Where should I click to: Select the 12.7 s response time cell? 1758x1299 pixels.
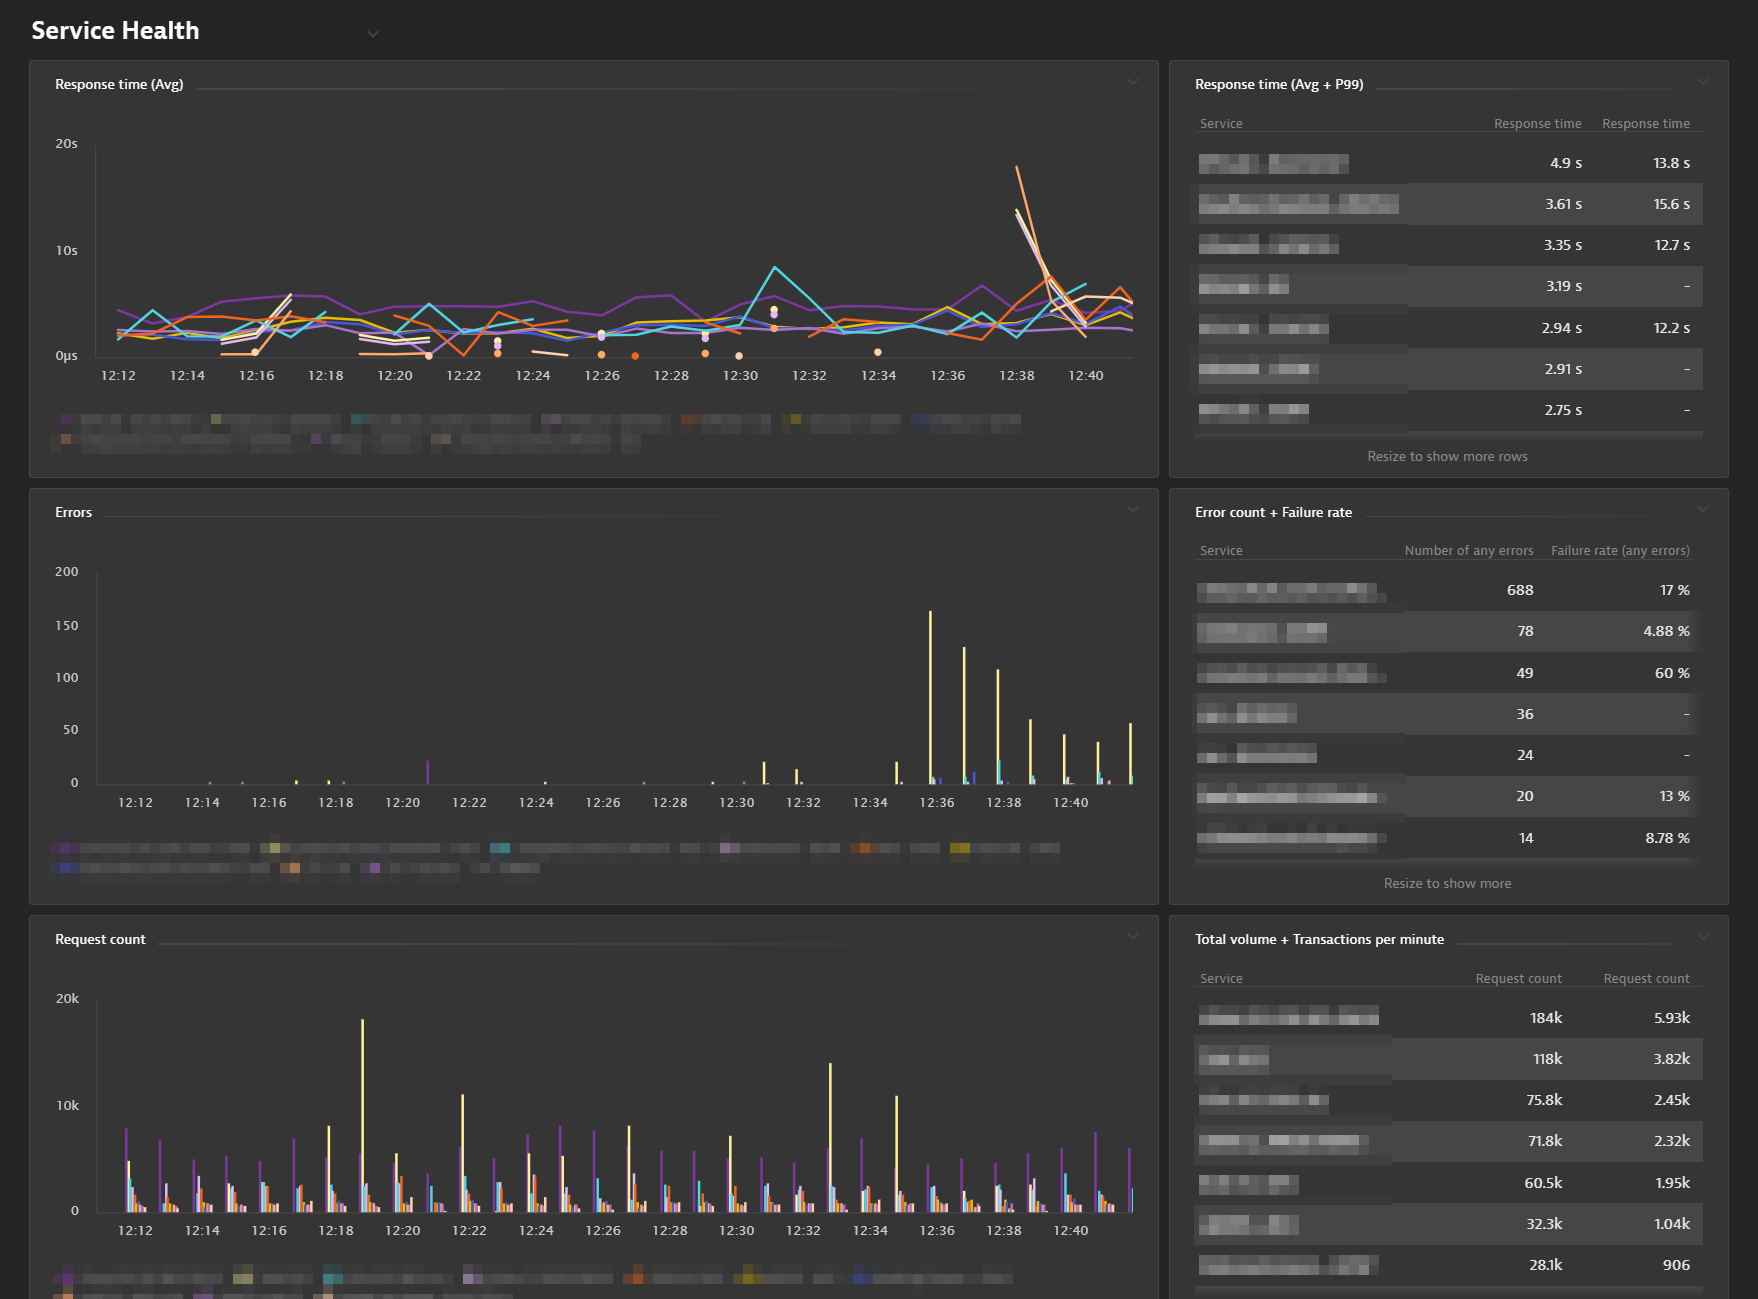[1672, 245]
